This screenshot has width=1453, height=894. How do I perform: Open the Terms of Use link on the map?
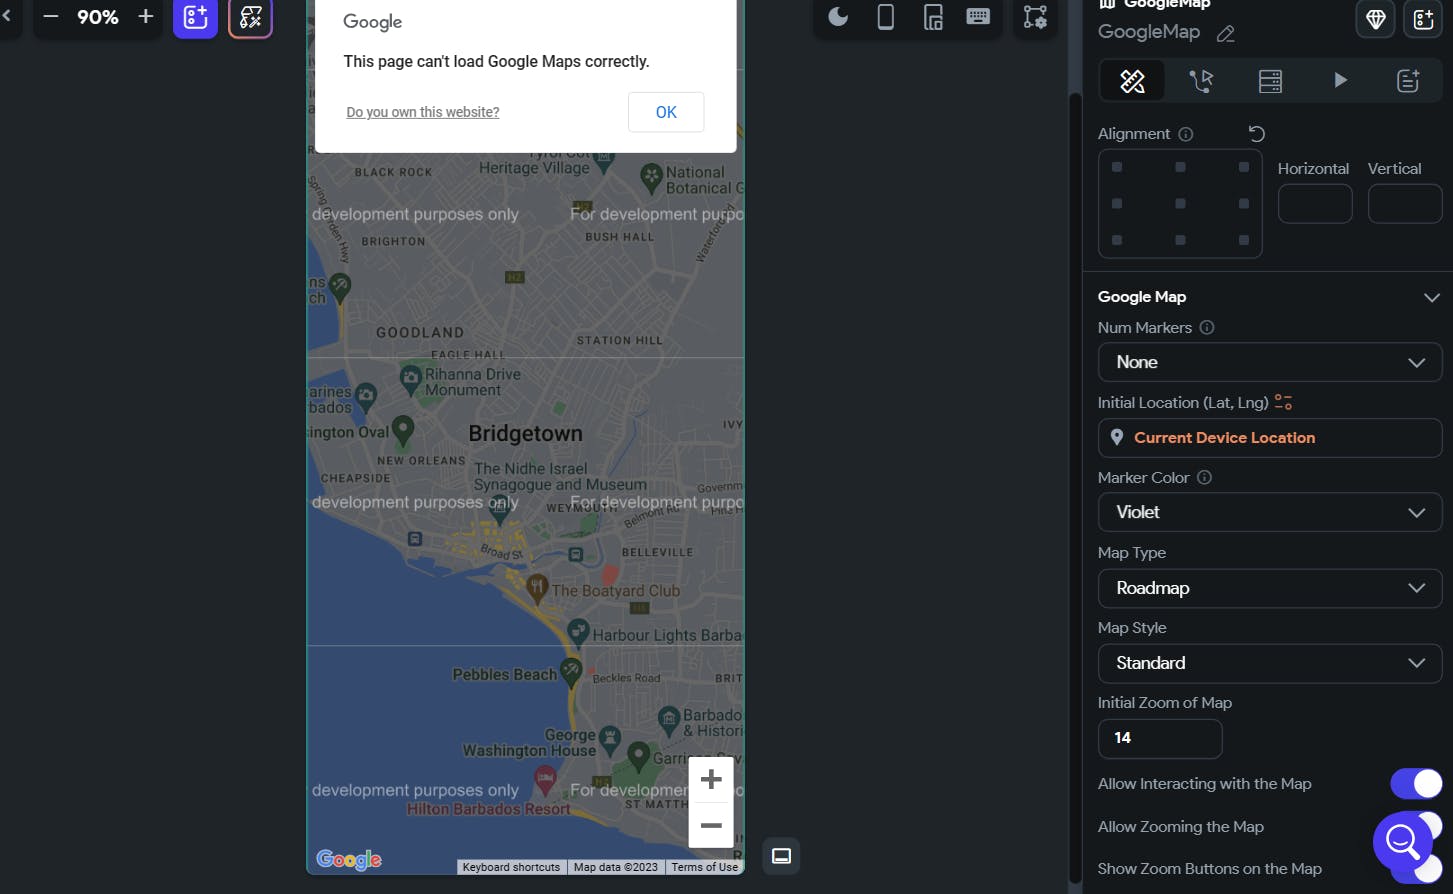pyautogui.click(x=705, y=867)
